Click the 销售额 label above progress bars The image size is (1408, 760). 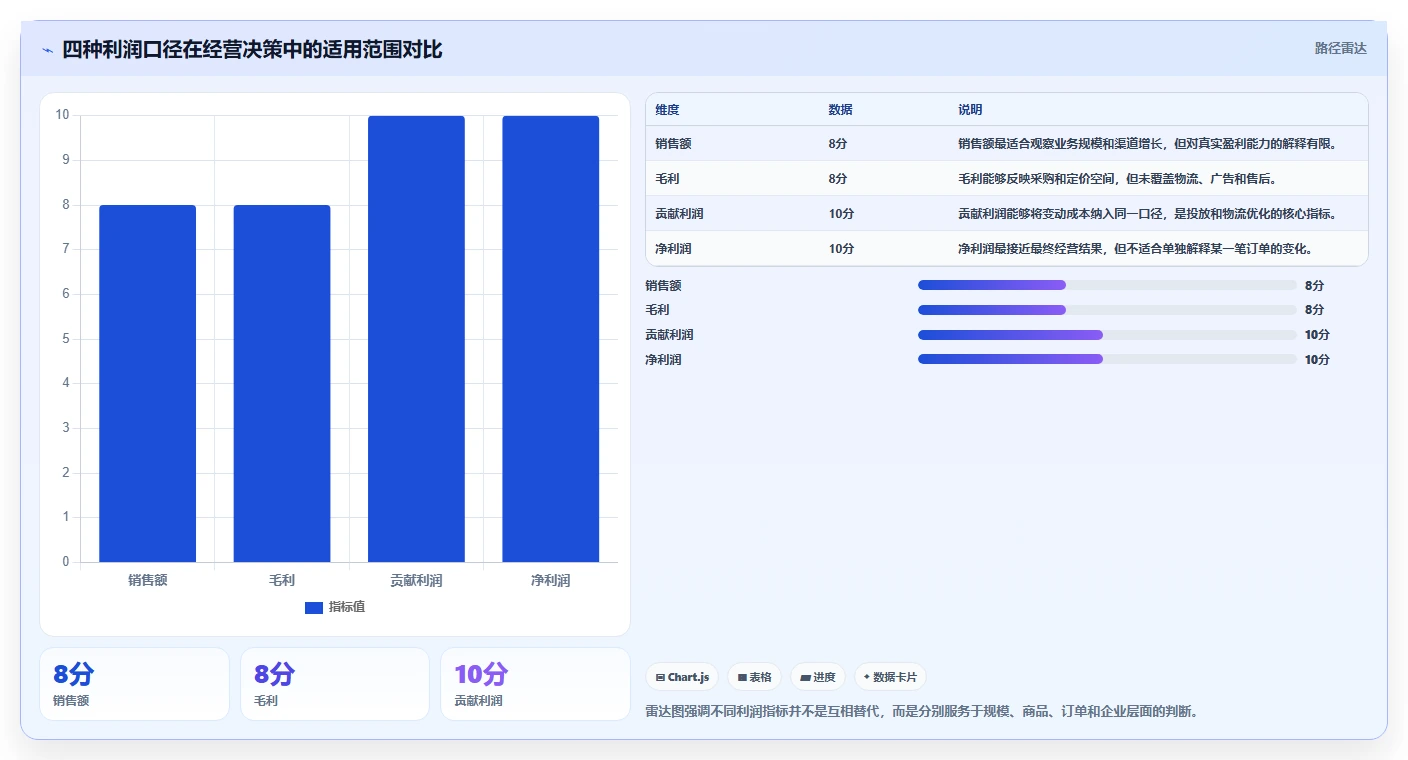pos(663,286)
